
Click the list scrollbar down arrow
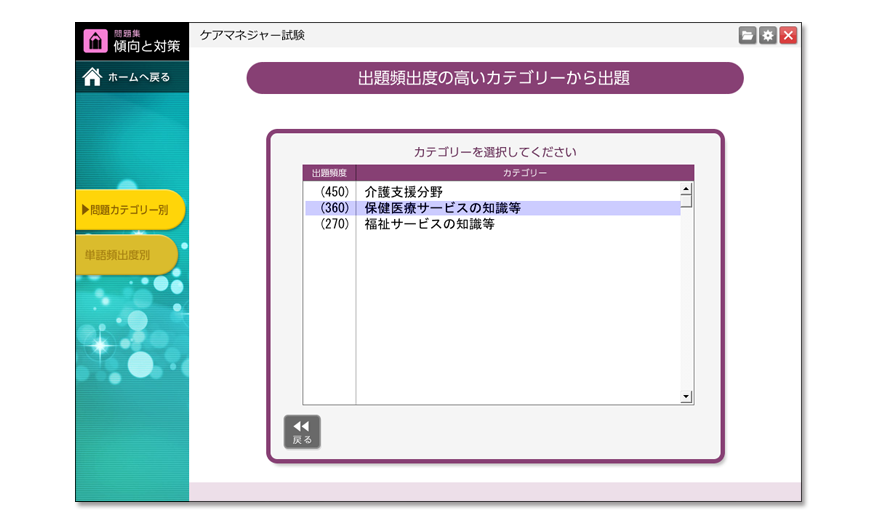[686, 397]
